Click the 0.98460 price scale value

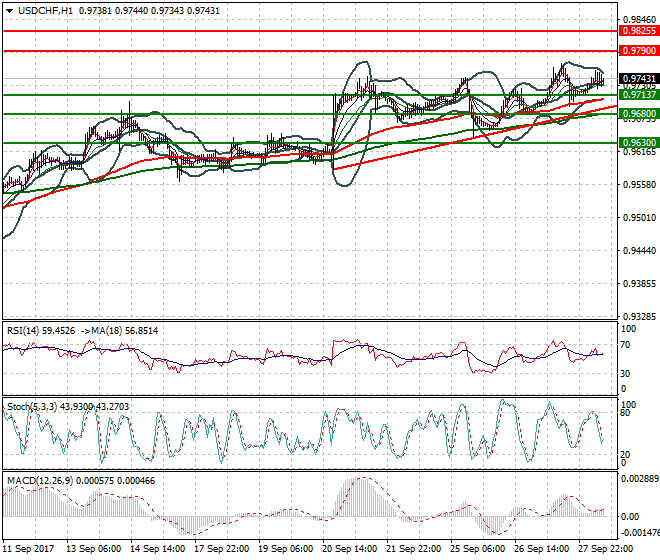(639, 20)
